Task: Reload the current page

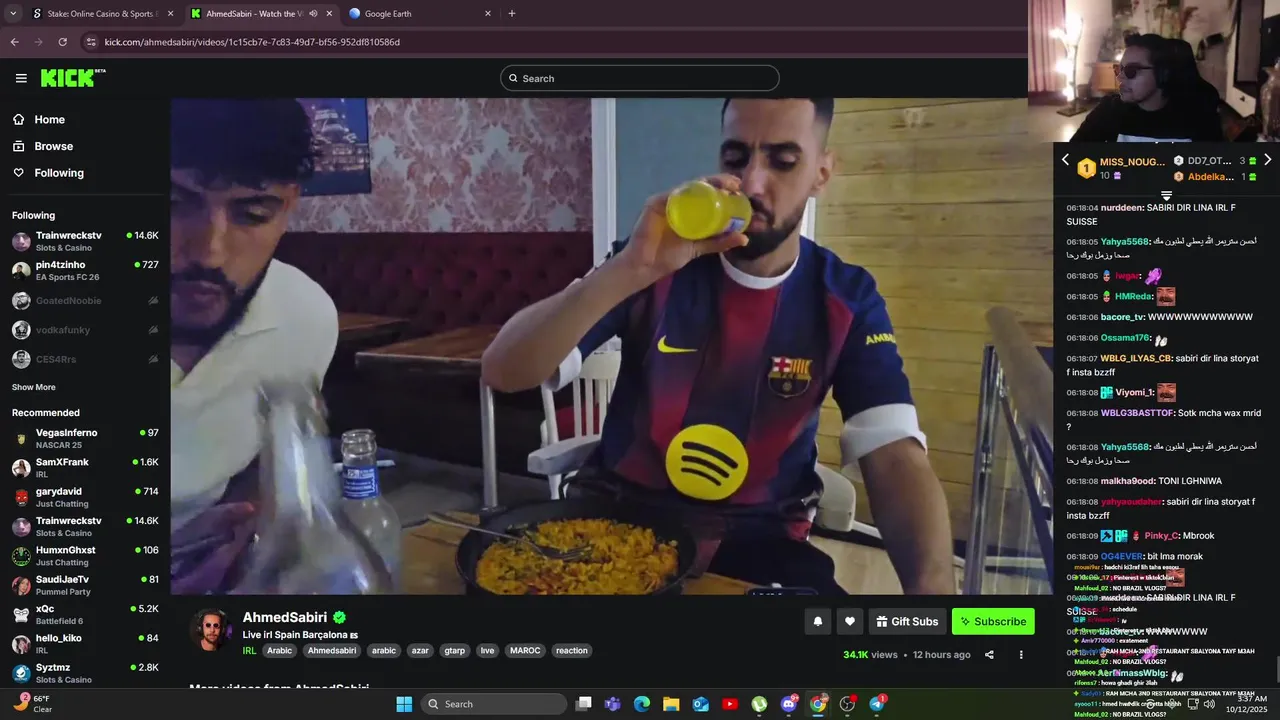Action: pyautogui.click(x=62, y=42)
